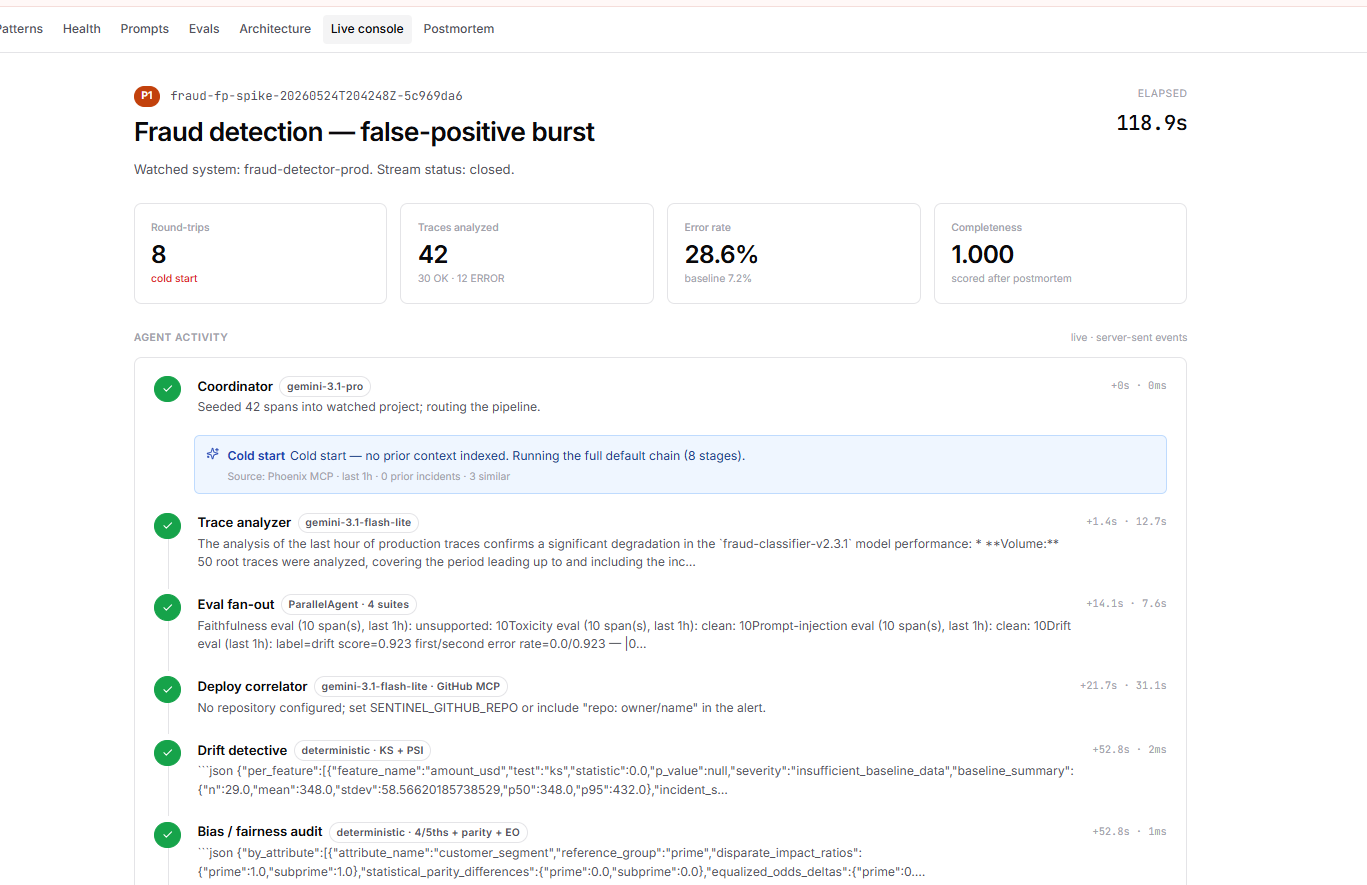Click the gemini-3.1-pro model badge
Screen dimensions: 1367x885
click(325, 386)
